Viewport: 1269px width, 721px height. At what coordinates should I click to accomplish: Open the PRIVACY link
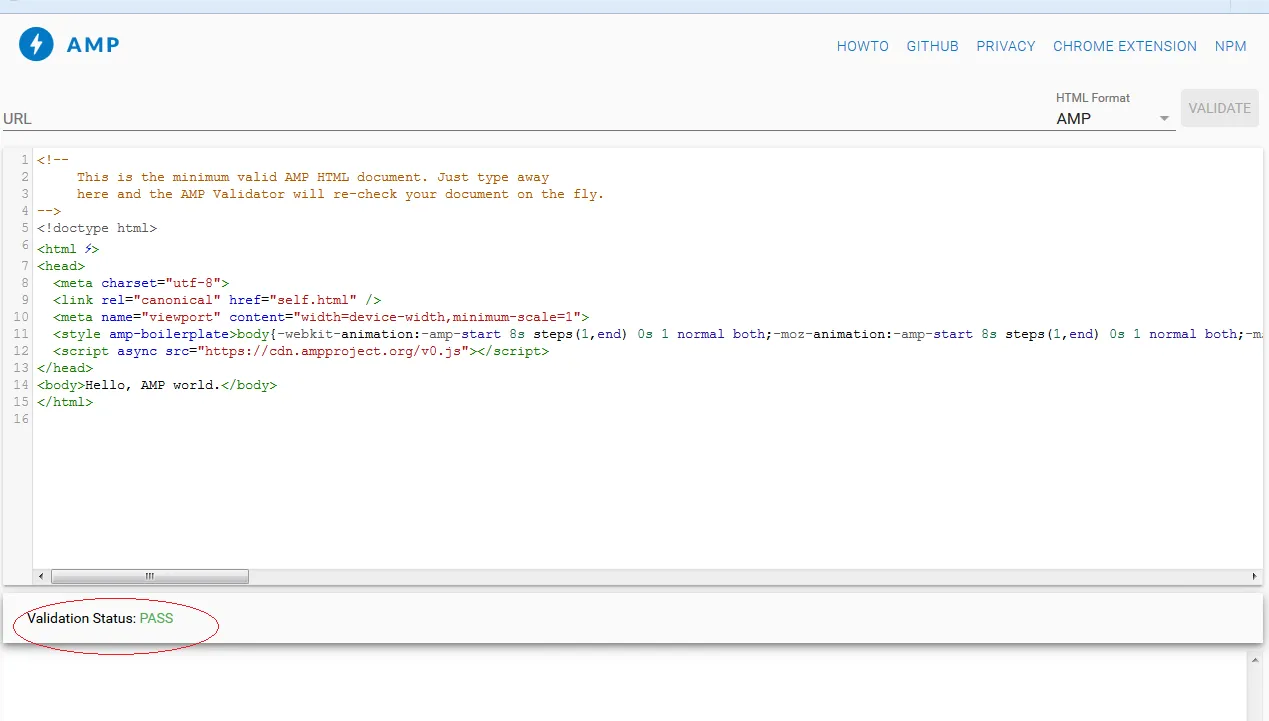point(1005,46)
